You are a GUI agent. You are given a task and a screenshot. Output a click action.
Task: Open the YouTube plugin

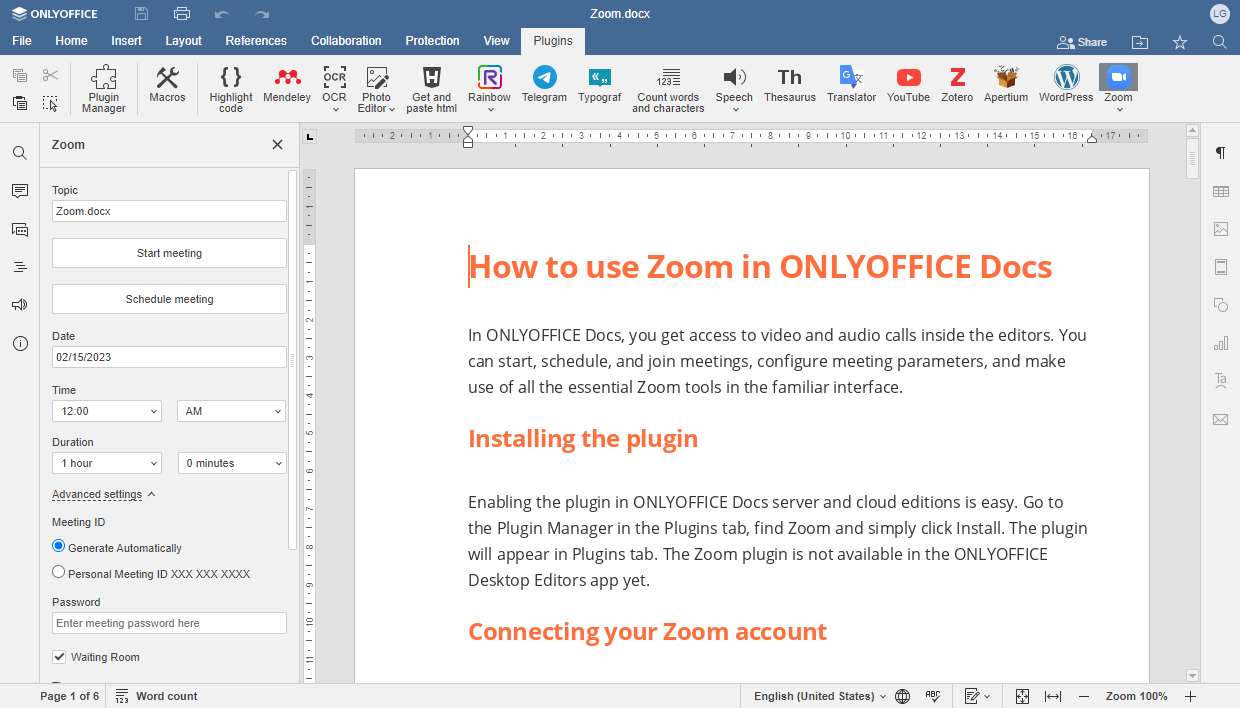[908, 84]
